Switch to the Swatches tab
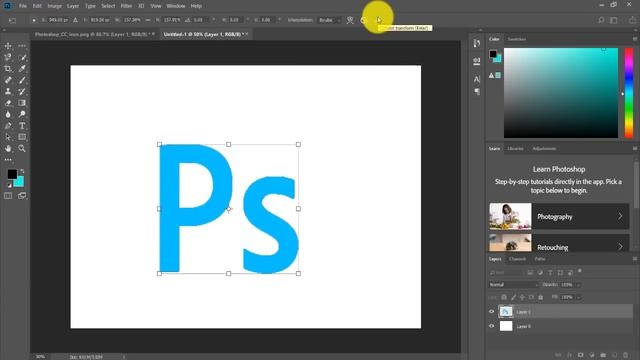This screenshot has width=640, height=360. point(517,39)
